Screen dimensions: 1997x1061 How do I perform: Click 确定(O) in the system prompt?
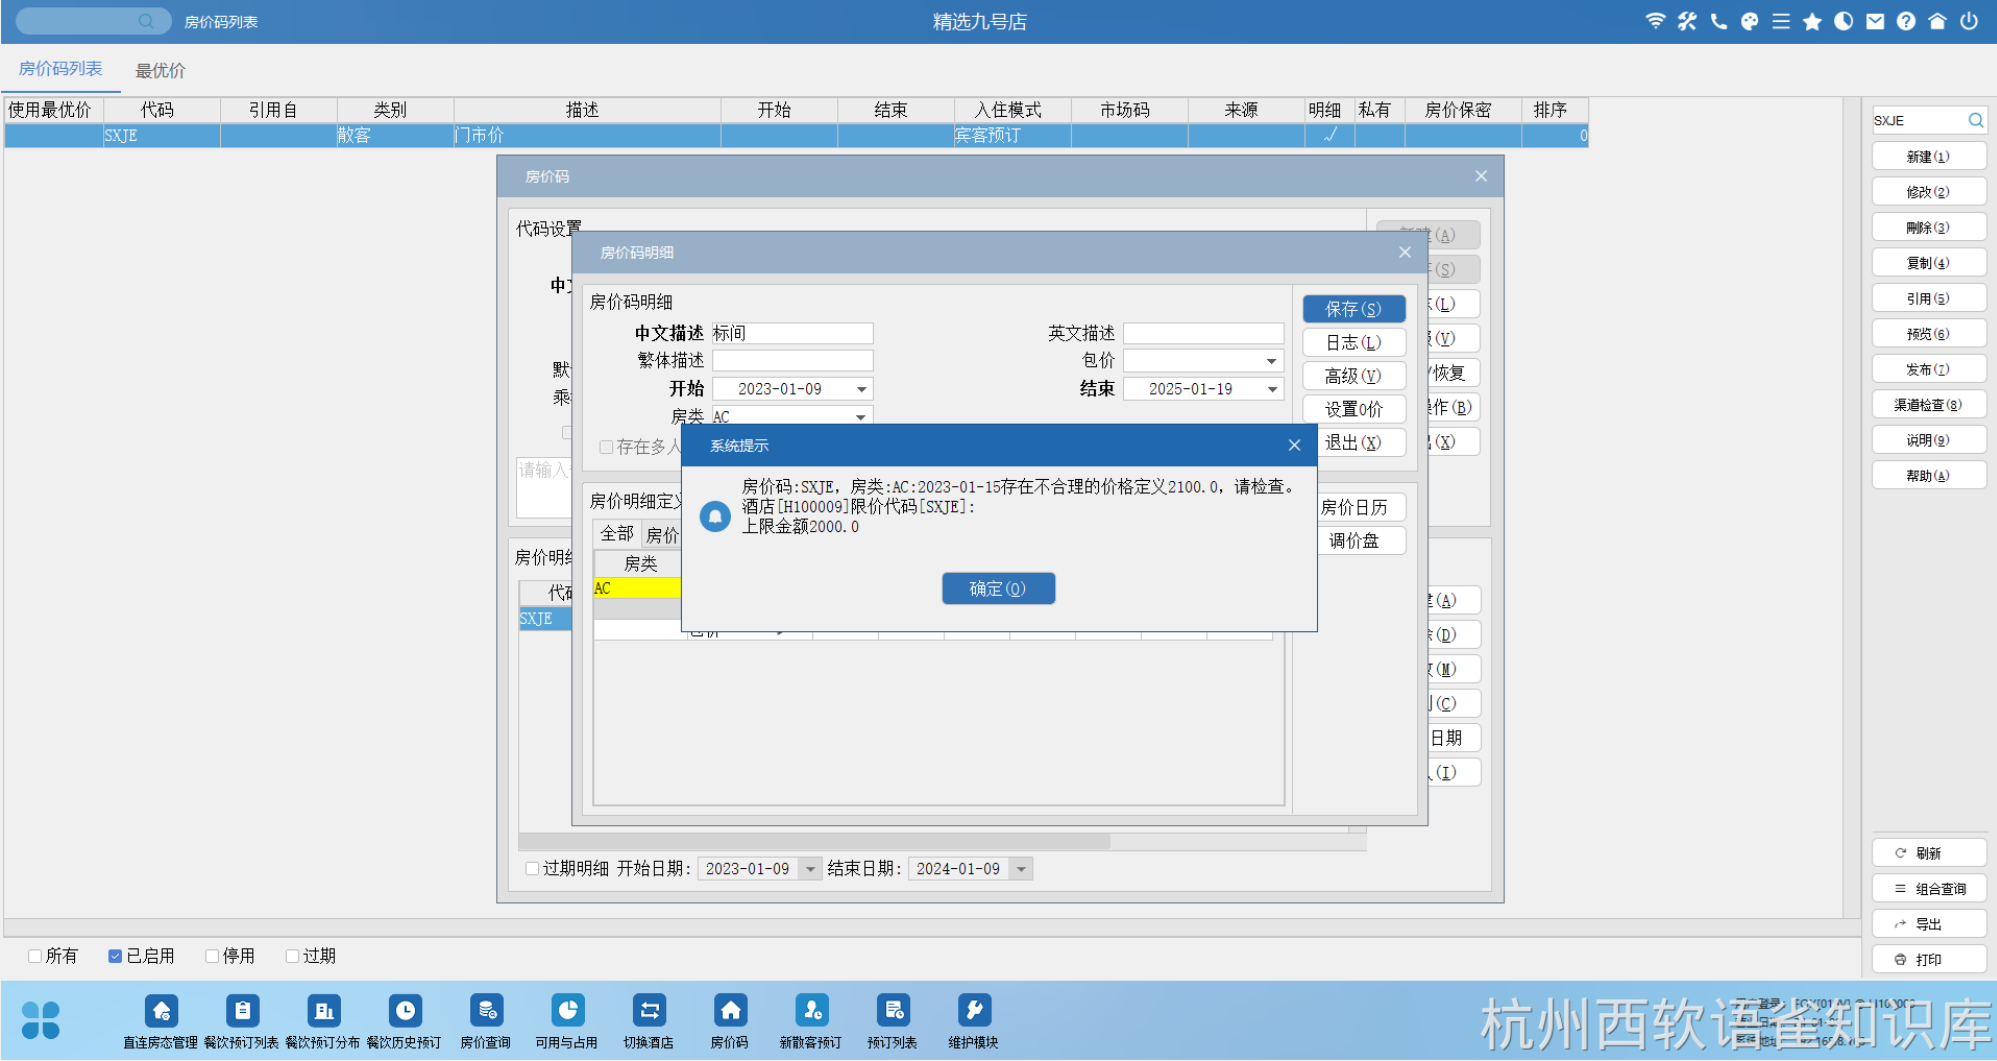coord(998,589)
